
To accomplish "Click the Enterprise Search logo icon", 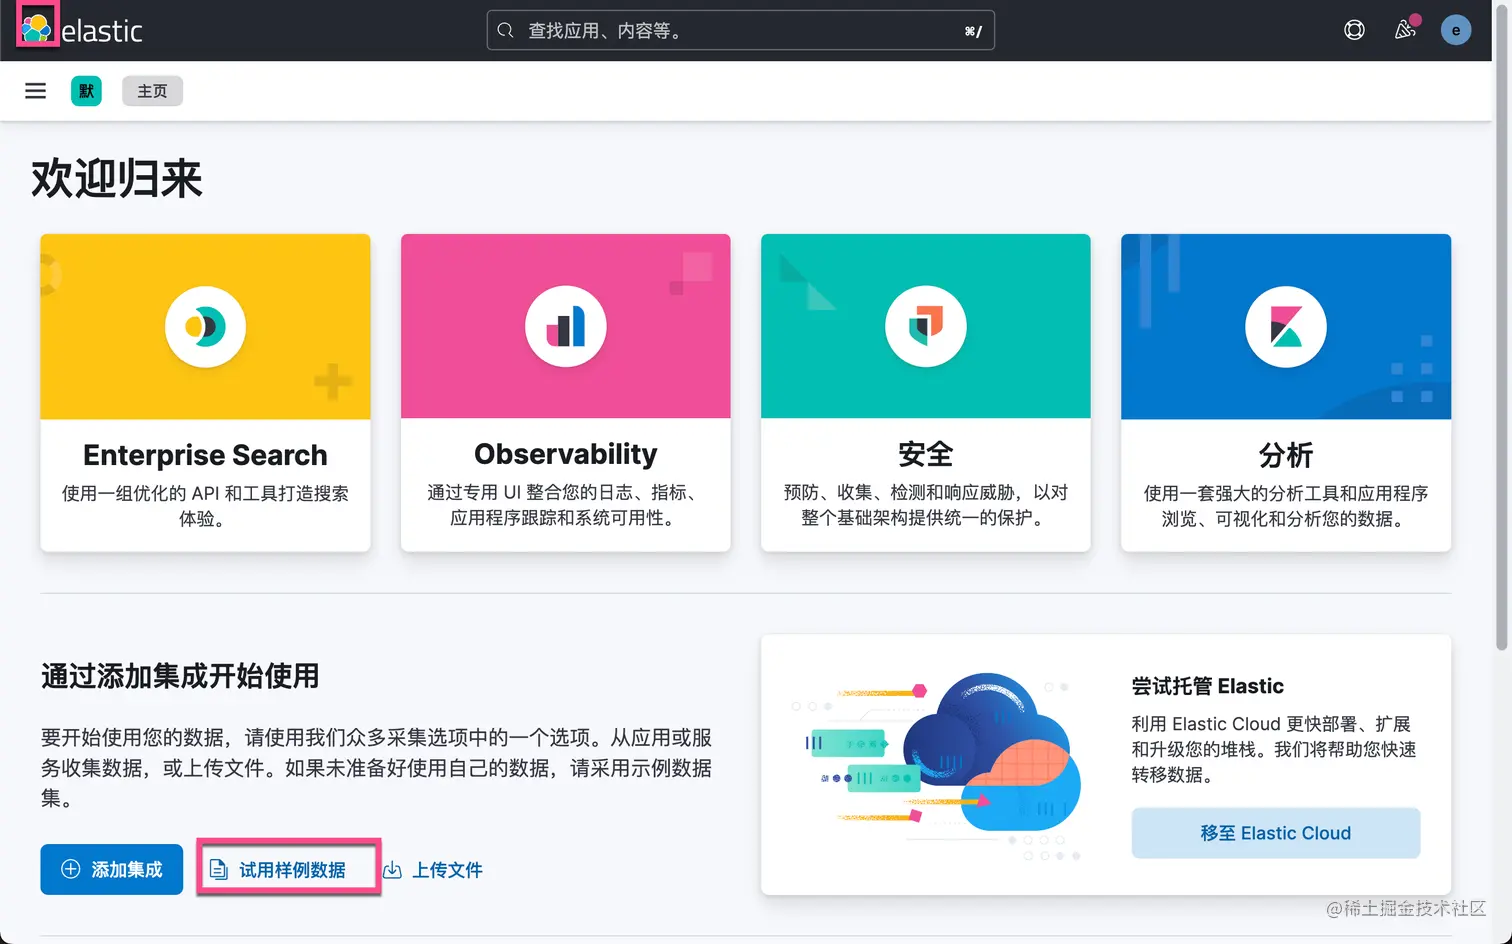I will [x=205, y=327].
